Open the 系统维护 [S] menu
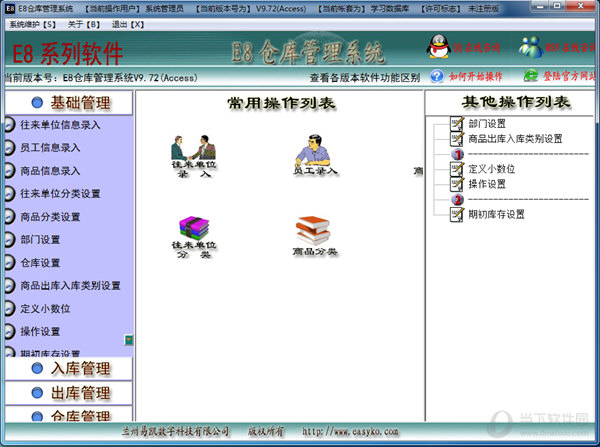 coord(33,24)
